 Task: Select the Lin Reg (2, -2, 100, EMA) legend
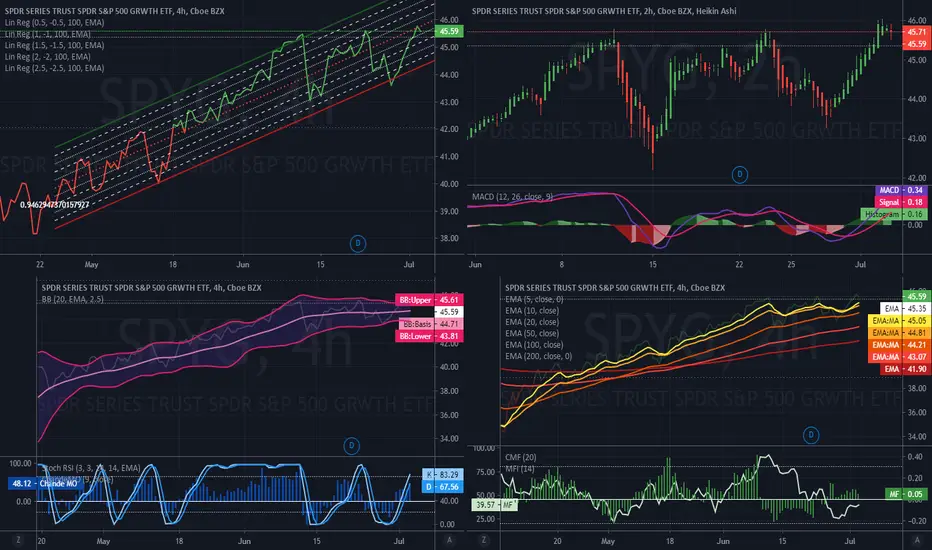[48, 56]
